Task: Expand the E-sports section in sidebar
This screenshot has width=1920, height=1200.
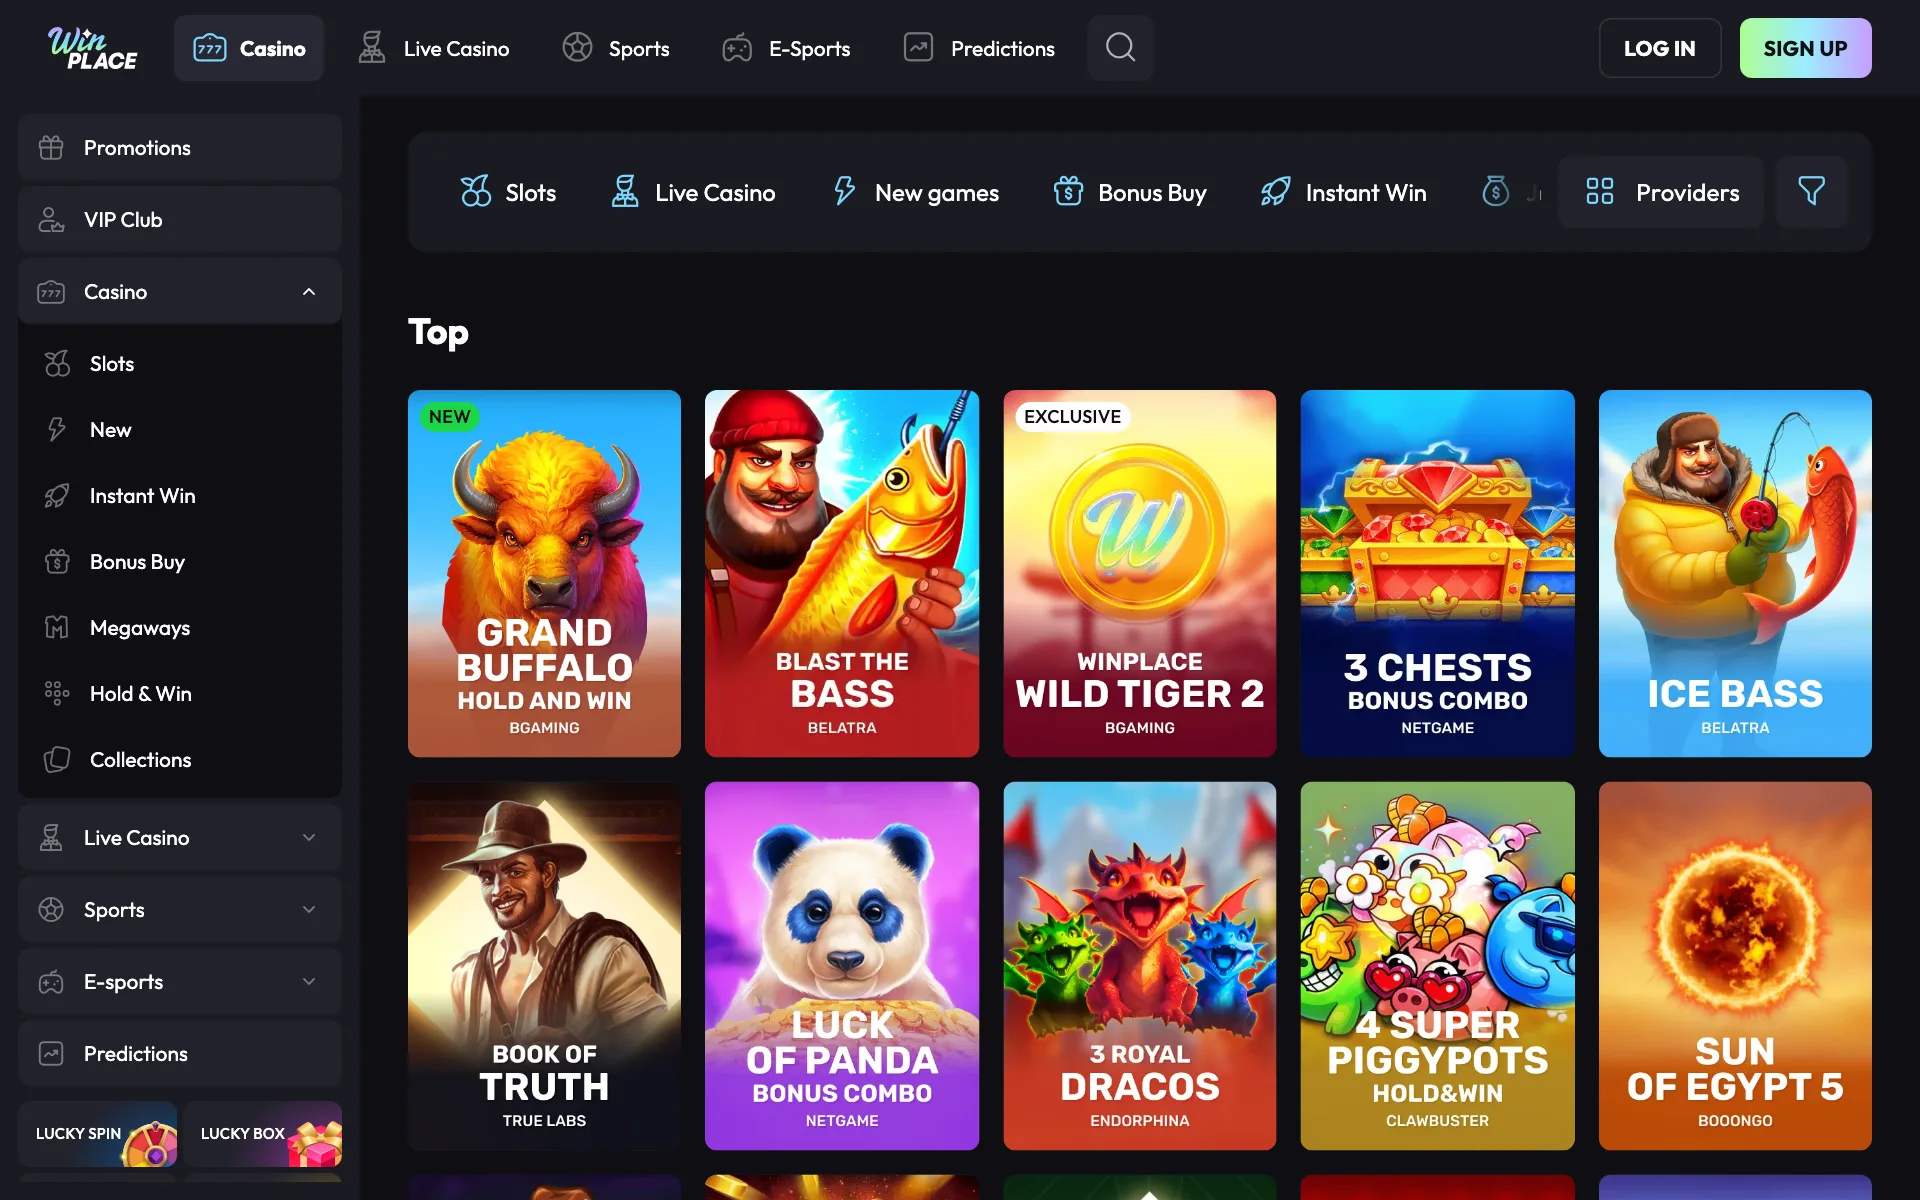Action: click(309, 982)
